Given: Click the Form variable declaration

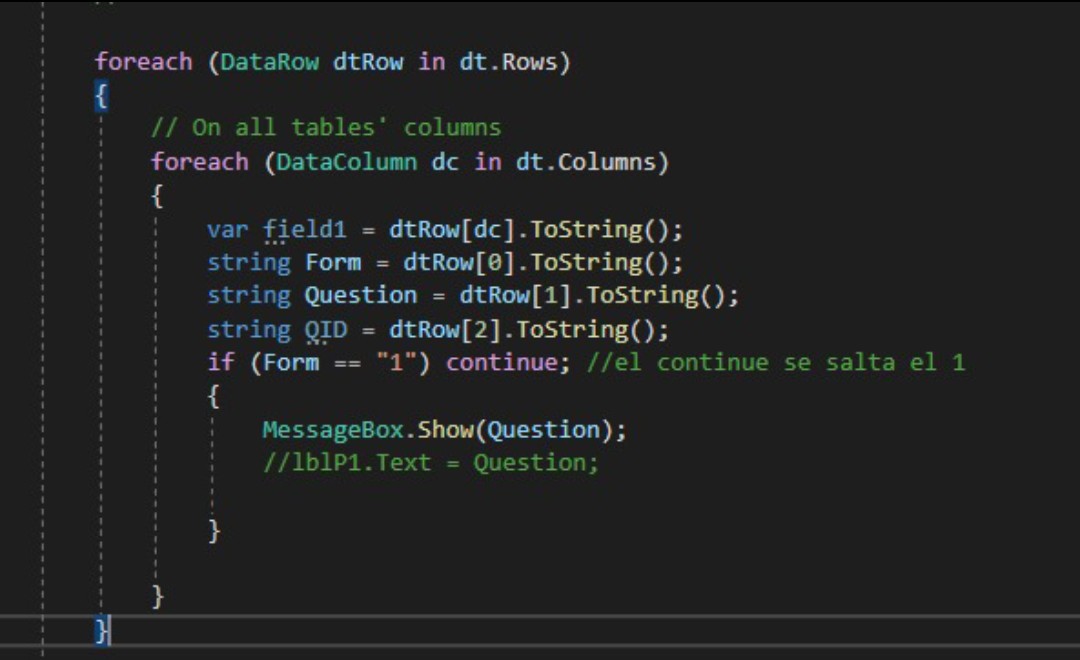Looking at the screenshot, I should (335, 262).
